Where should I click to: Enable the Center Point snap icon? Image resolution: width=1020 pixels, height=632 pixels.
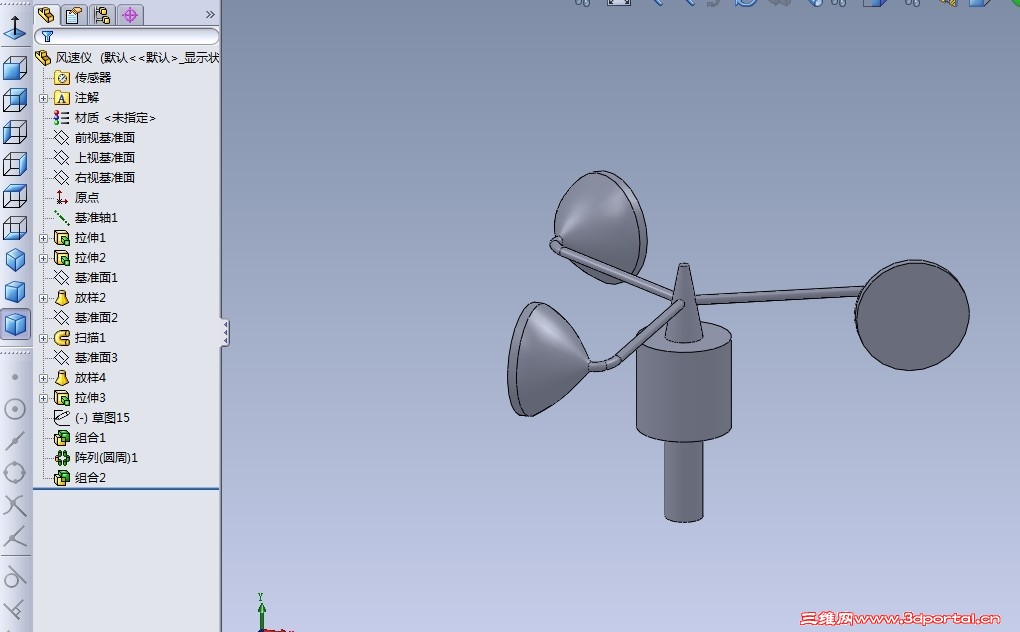pyautogui.click(x=15, y=409)
